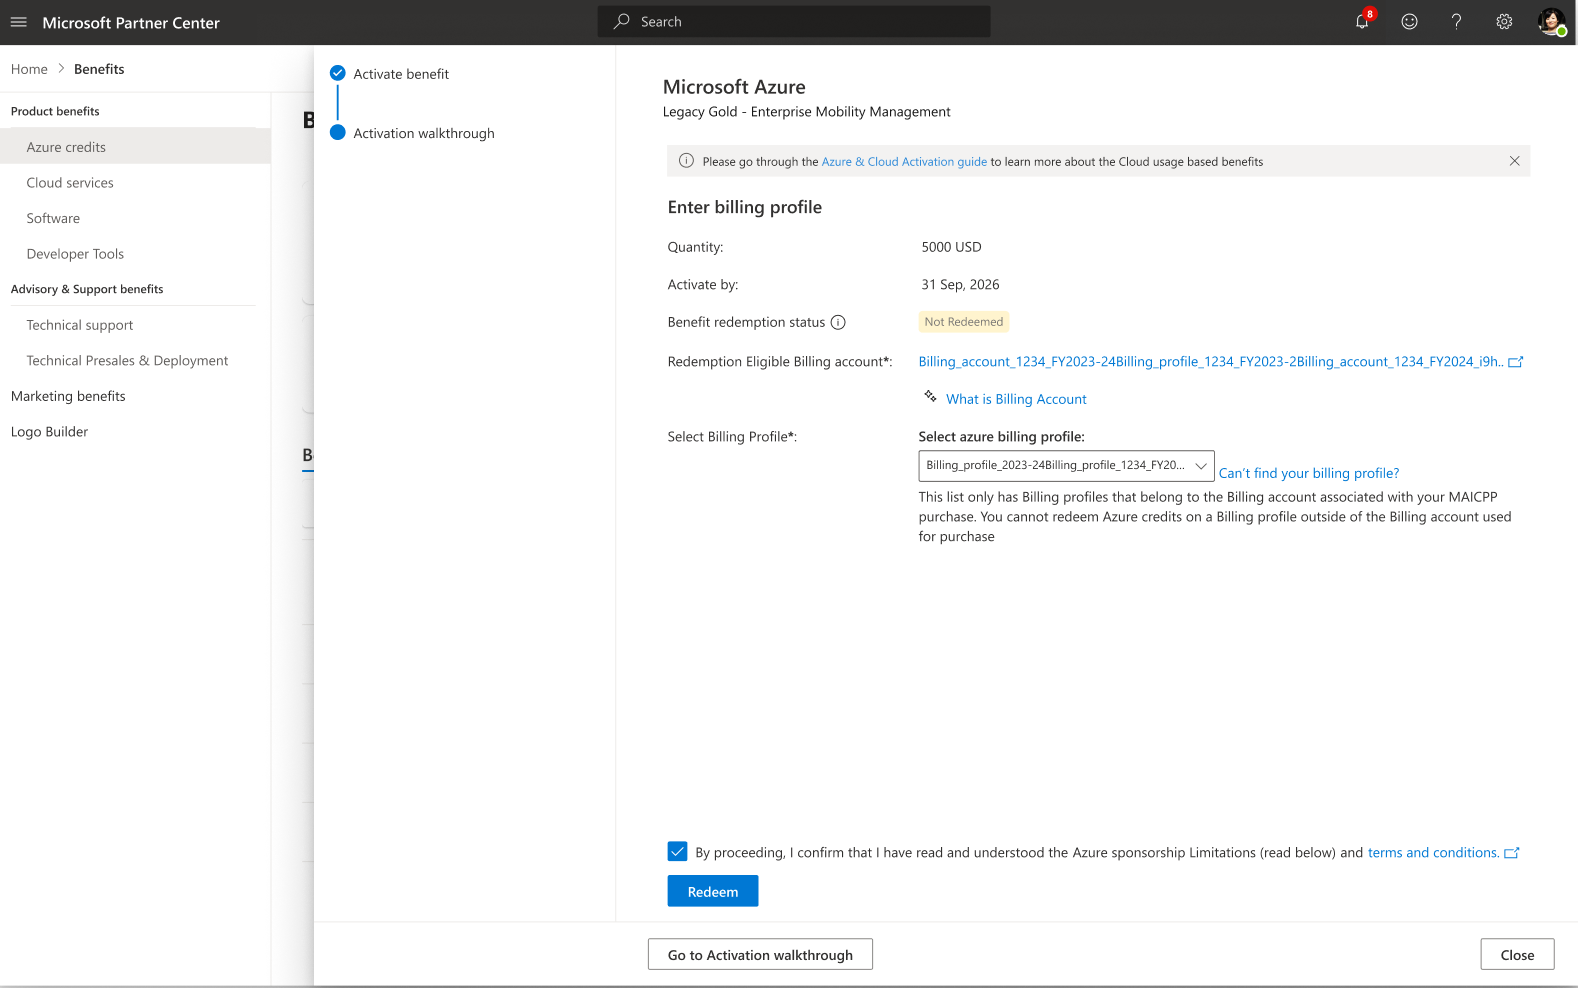Click the breadcrumb chevron after Home

coord(61,69)
